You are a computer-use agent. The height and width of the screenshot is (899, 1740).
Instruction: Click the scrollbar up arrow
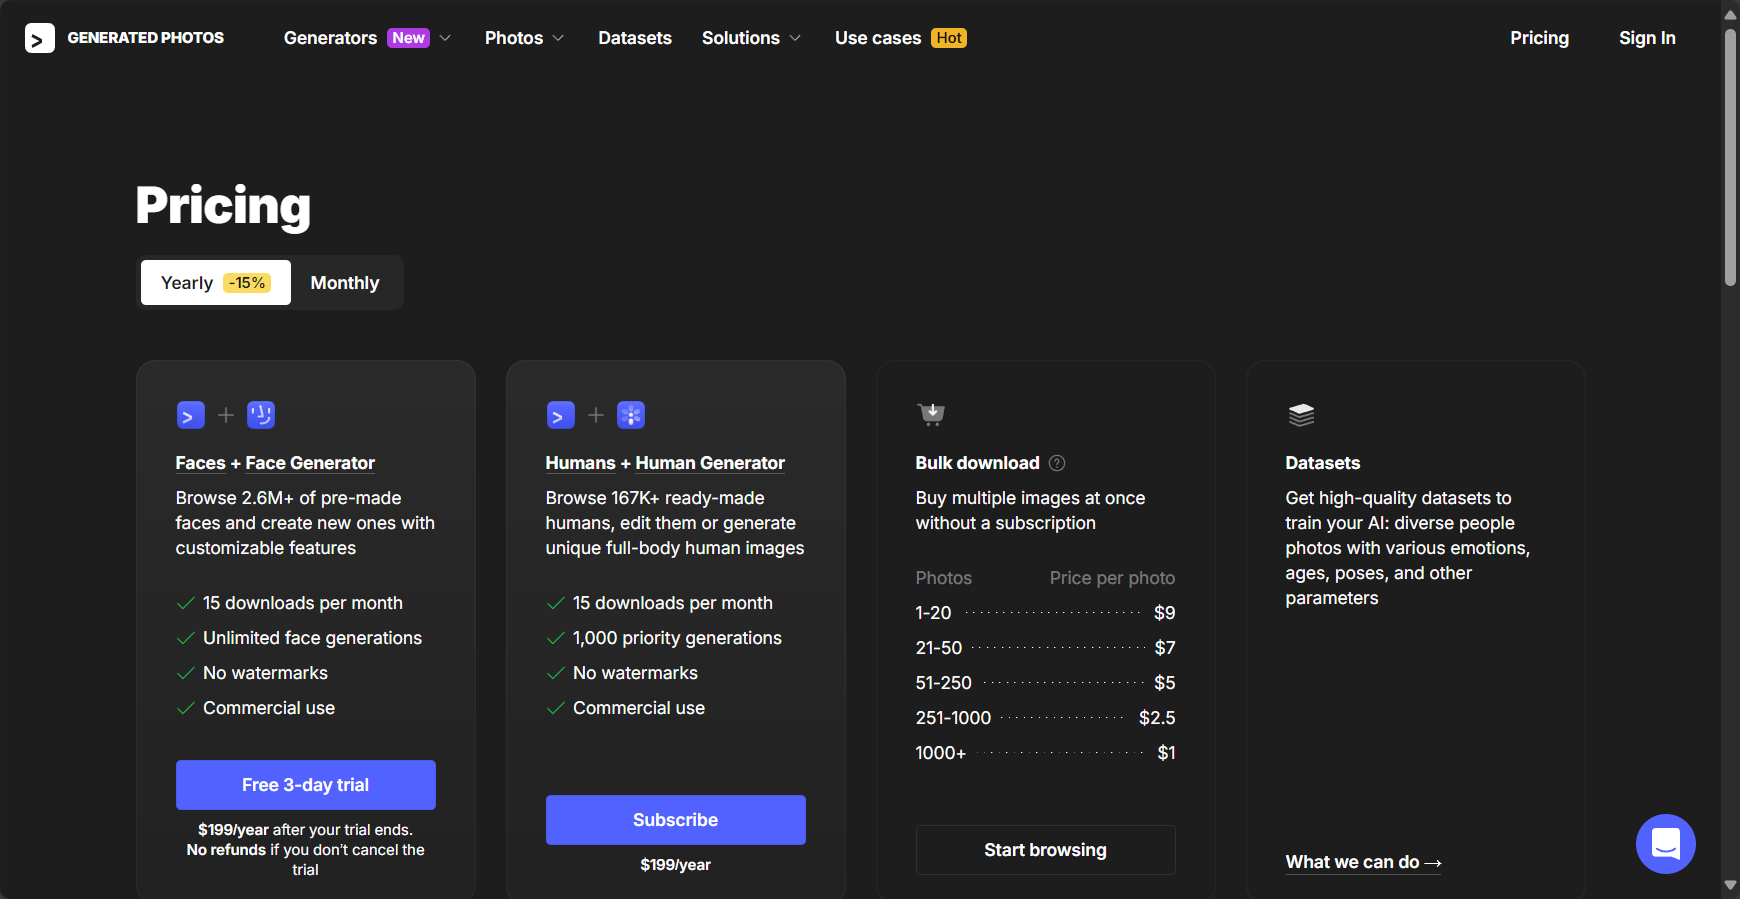1730,14
